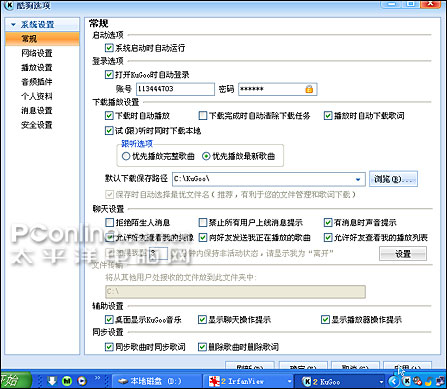Select 常规 in the settings sidebar

(42, 39)
